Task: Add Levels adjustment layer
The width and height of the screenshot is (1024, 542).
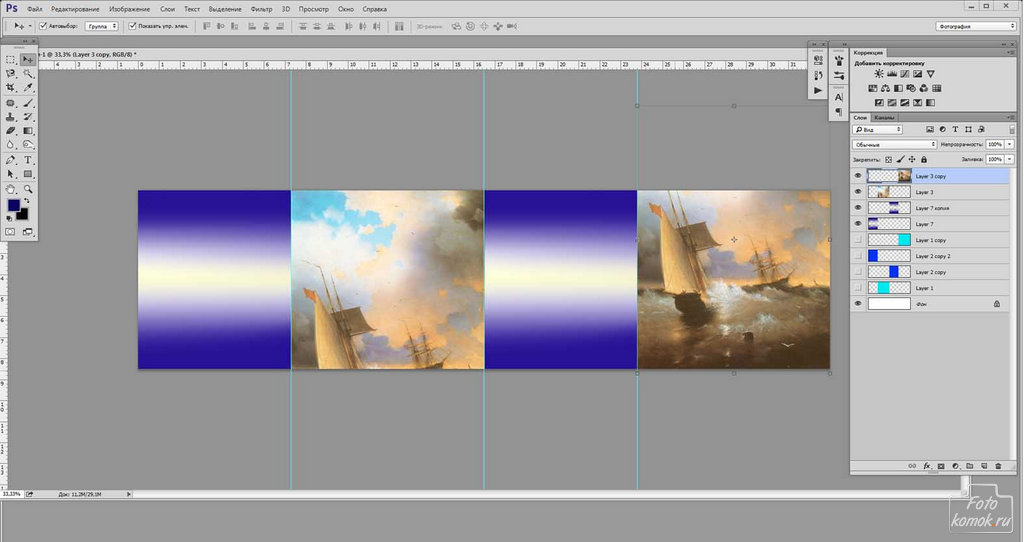Action: click(x=891, y=74)
